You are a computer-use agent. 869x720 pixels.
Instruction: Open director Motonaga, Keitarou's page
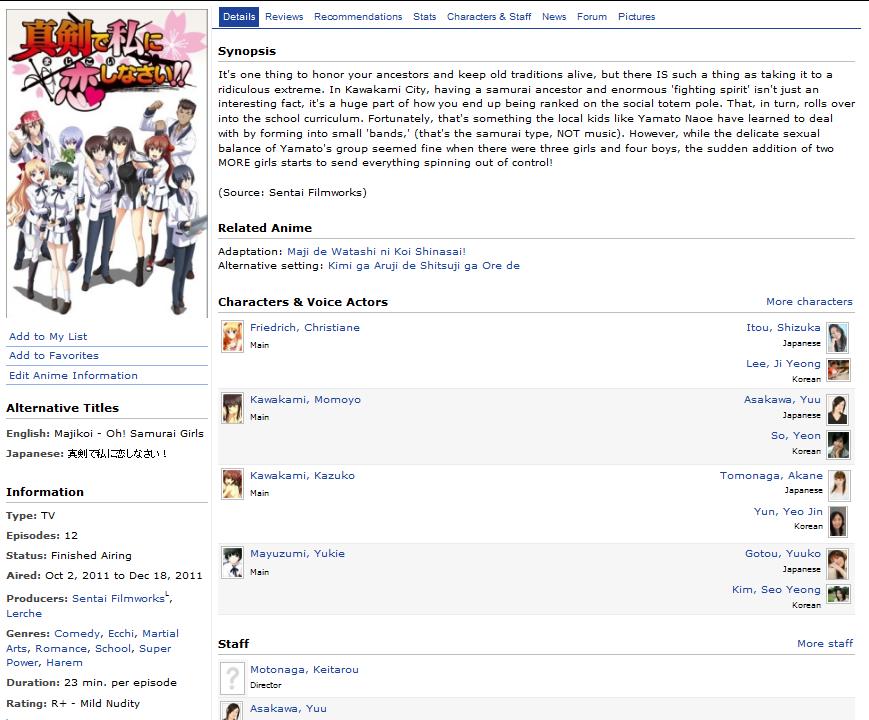(x=304, y=670)
